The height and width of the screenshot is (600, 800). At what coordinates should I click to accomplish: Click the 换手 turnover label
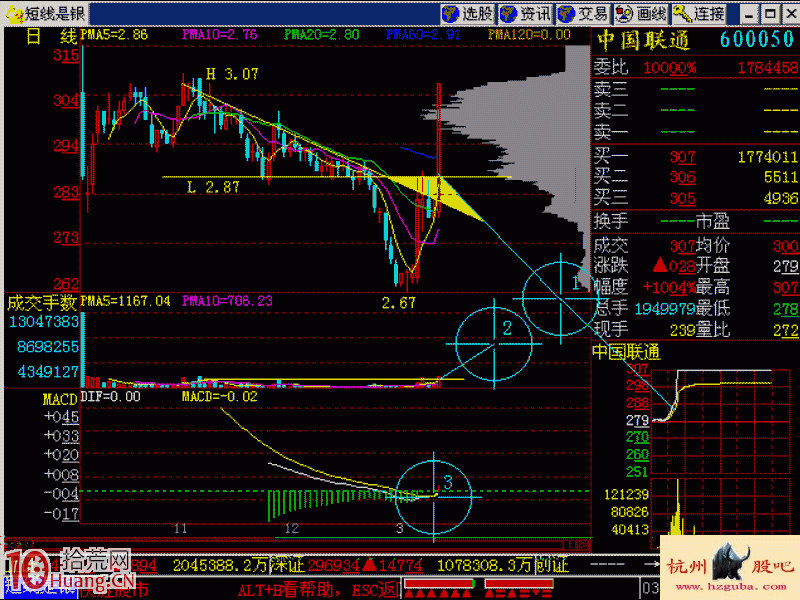[611, 221]
